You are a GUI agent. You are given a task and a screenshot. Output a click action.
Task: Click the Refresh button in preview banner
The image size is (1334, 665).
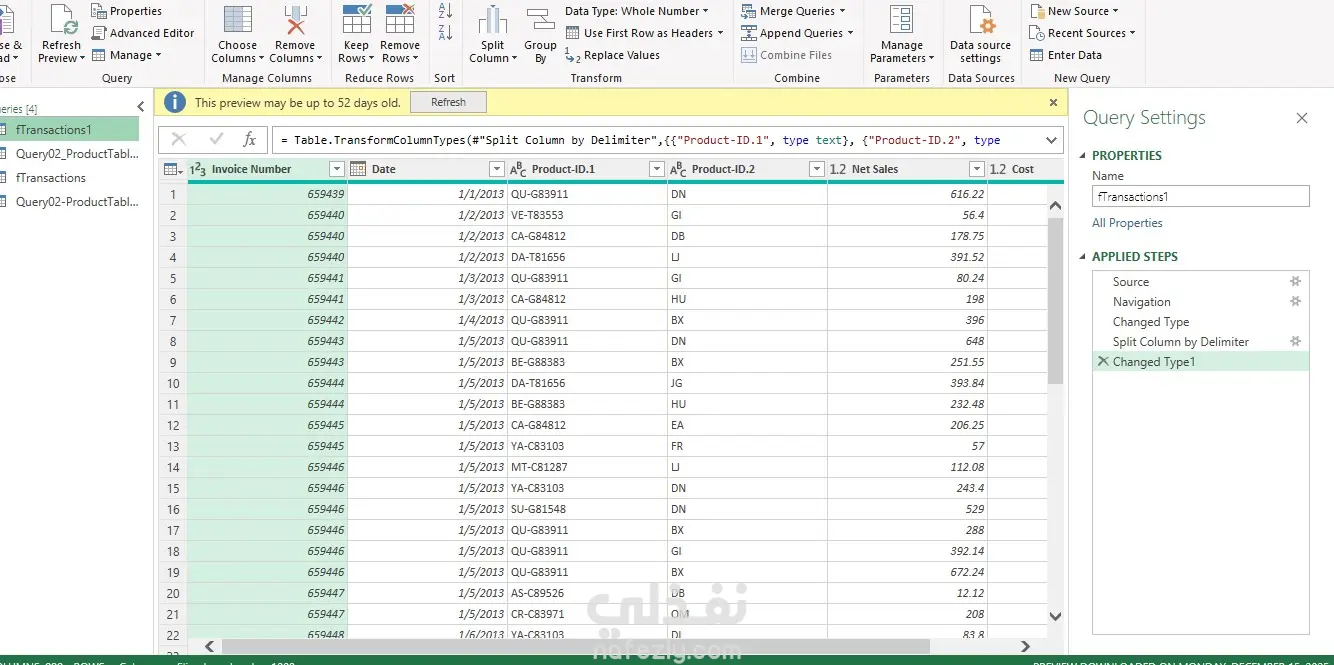tap(448, 102)
